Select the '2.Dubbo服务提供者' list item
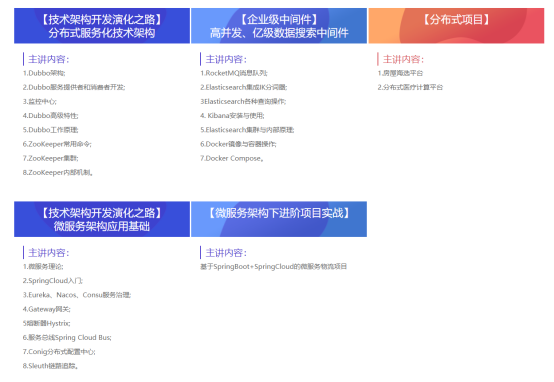The height and width of the screenshot is (382, 554). click(74, 87)
